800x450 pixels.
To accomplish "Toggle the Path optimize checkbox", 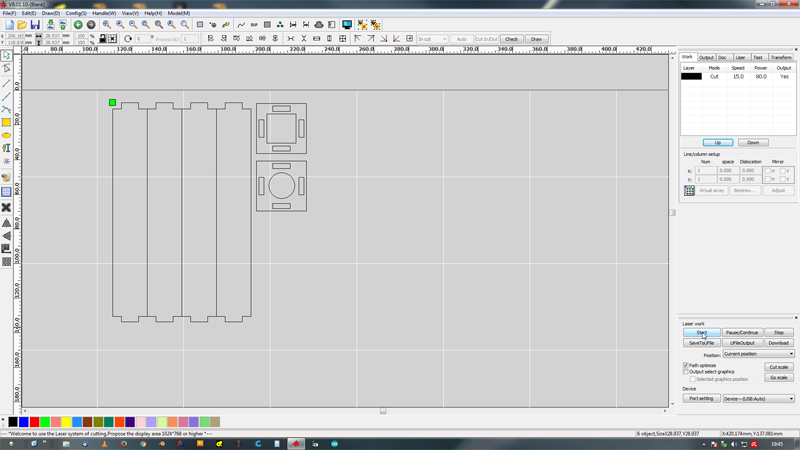I will pyautogui.click(x=686, y=365).
